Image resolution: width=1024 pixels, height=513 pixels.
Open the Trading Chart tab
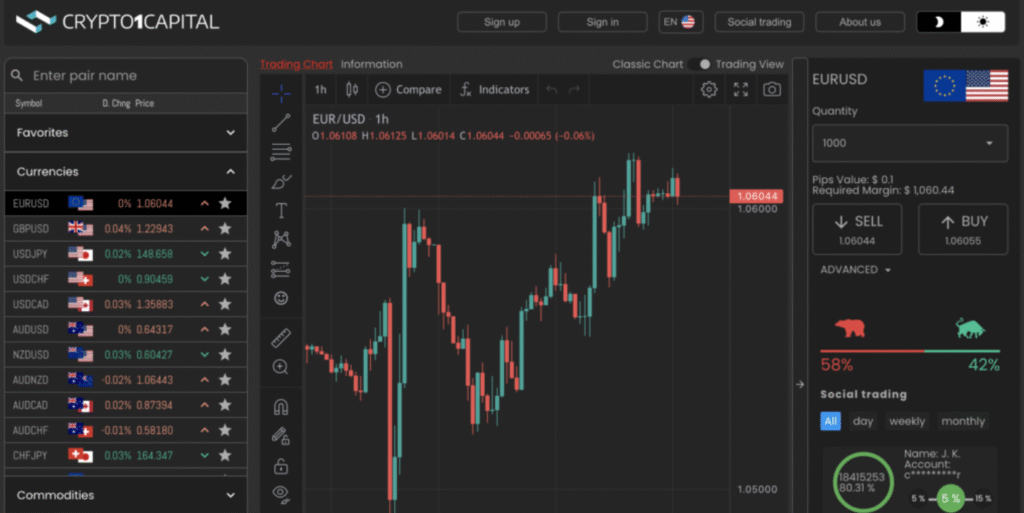pyautogui.click(x=296, y=64)
